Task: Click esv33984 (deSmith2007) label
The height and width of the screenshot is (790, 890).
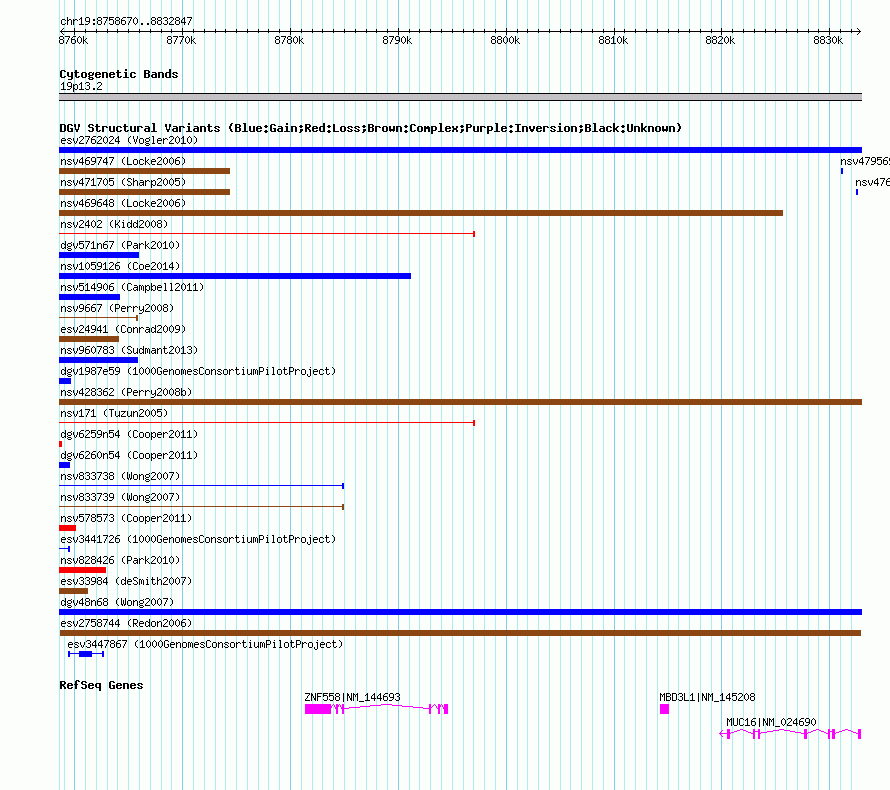Action: coord(126,581)
